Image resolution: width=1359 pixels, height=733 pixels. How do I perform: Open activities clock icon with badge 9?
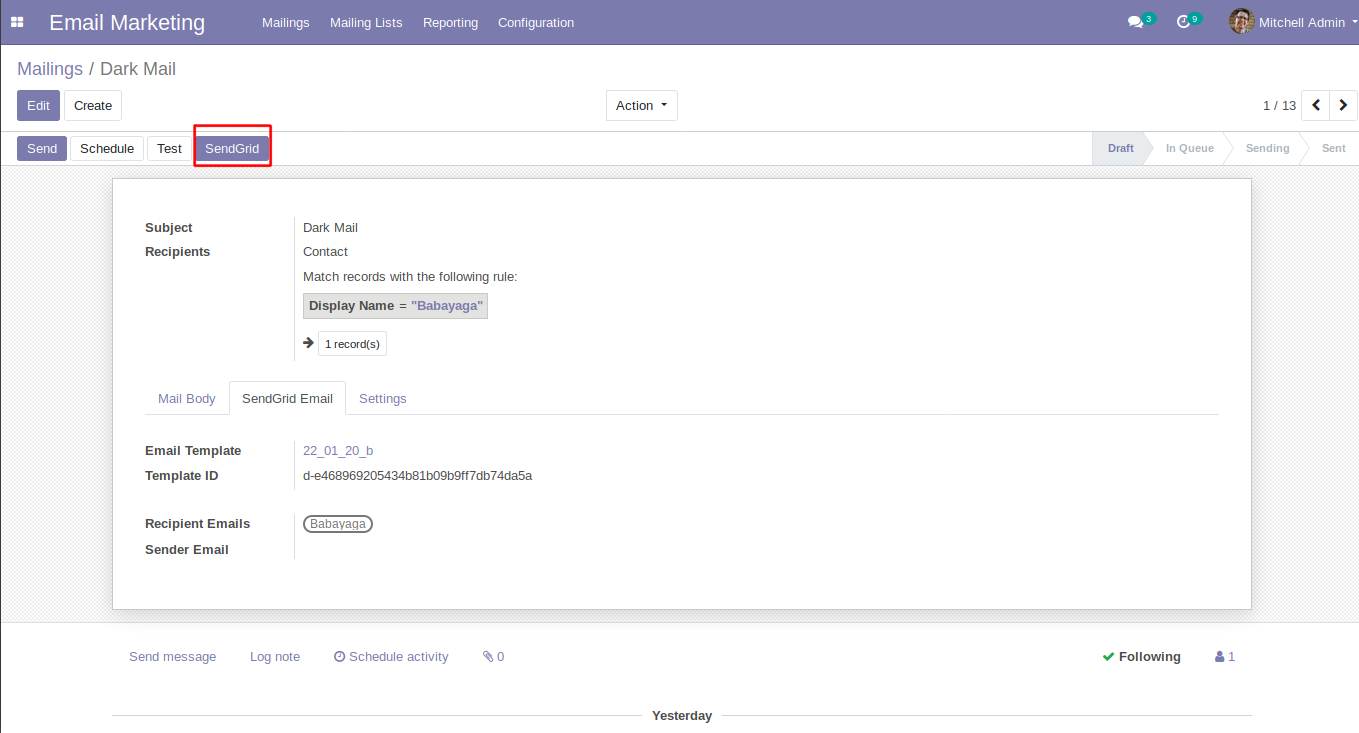coord(1188,21)
